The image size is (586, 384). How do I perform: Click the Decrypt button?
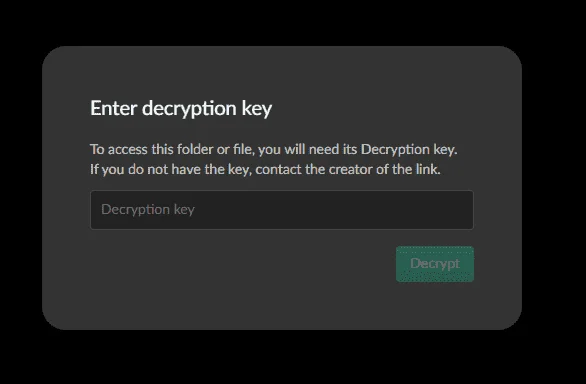pos(435,264)
